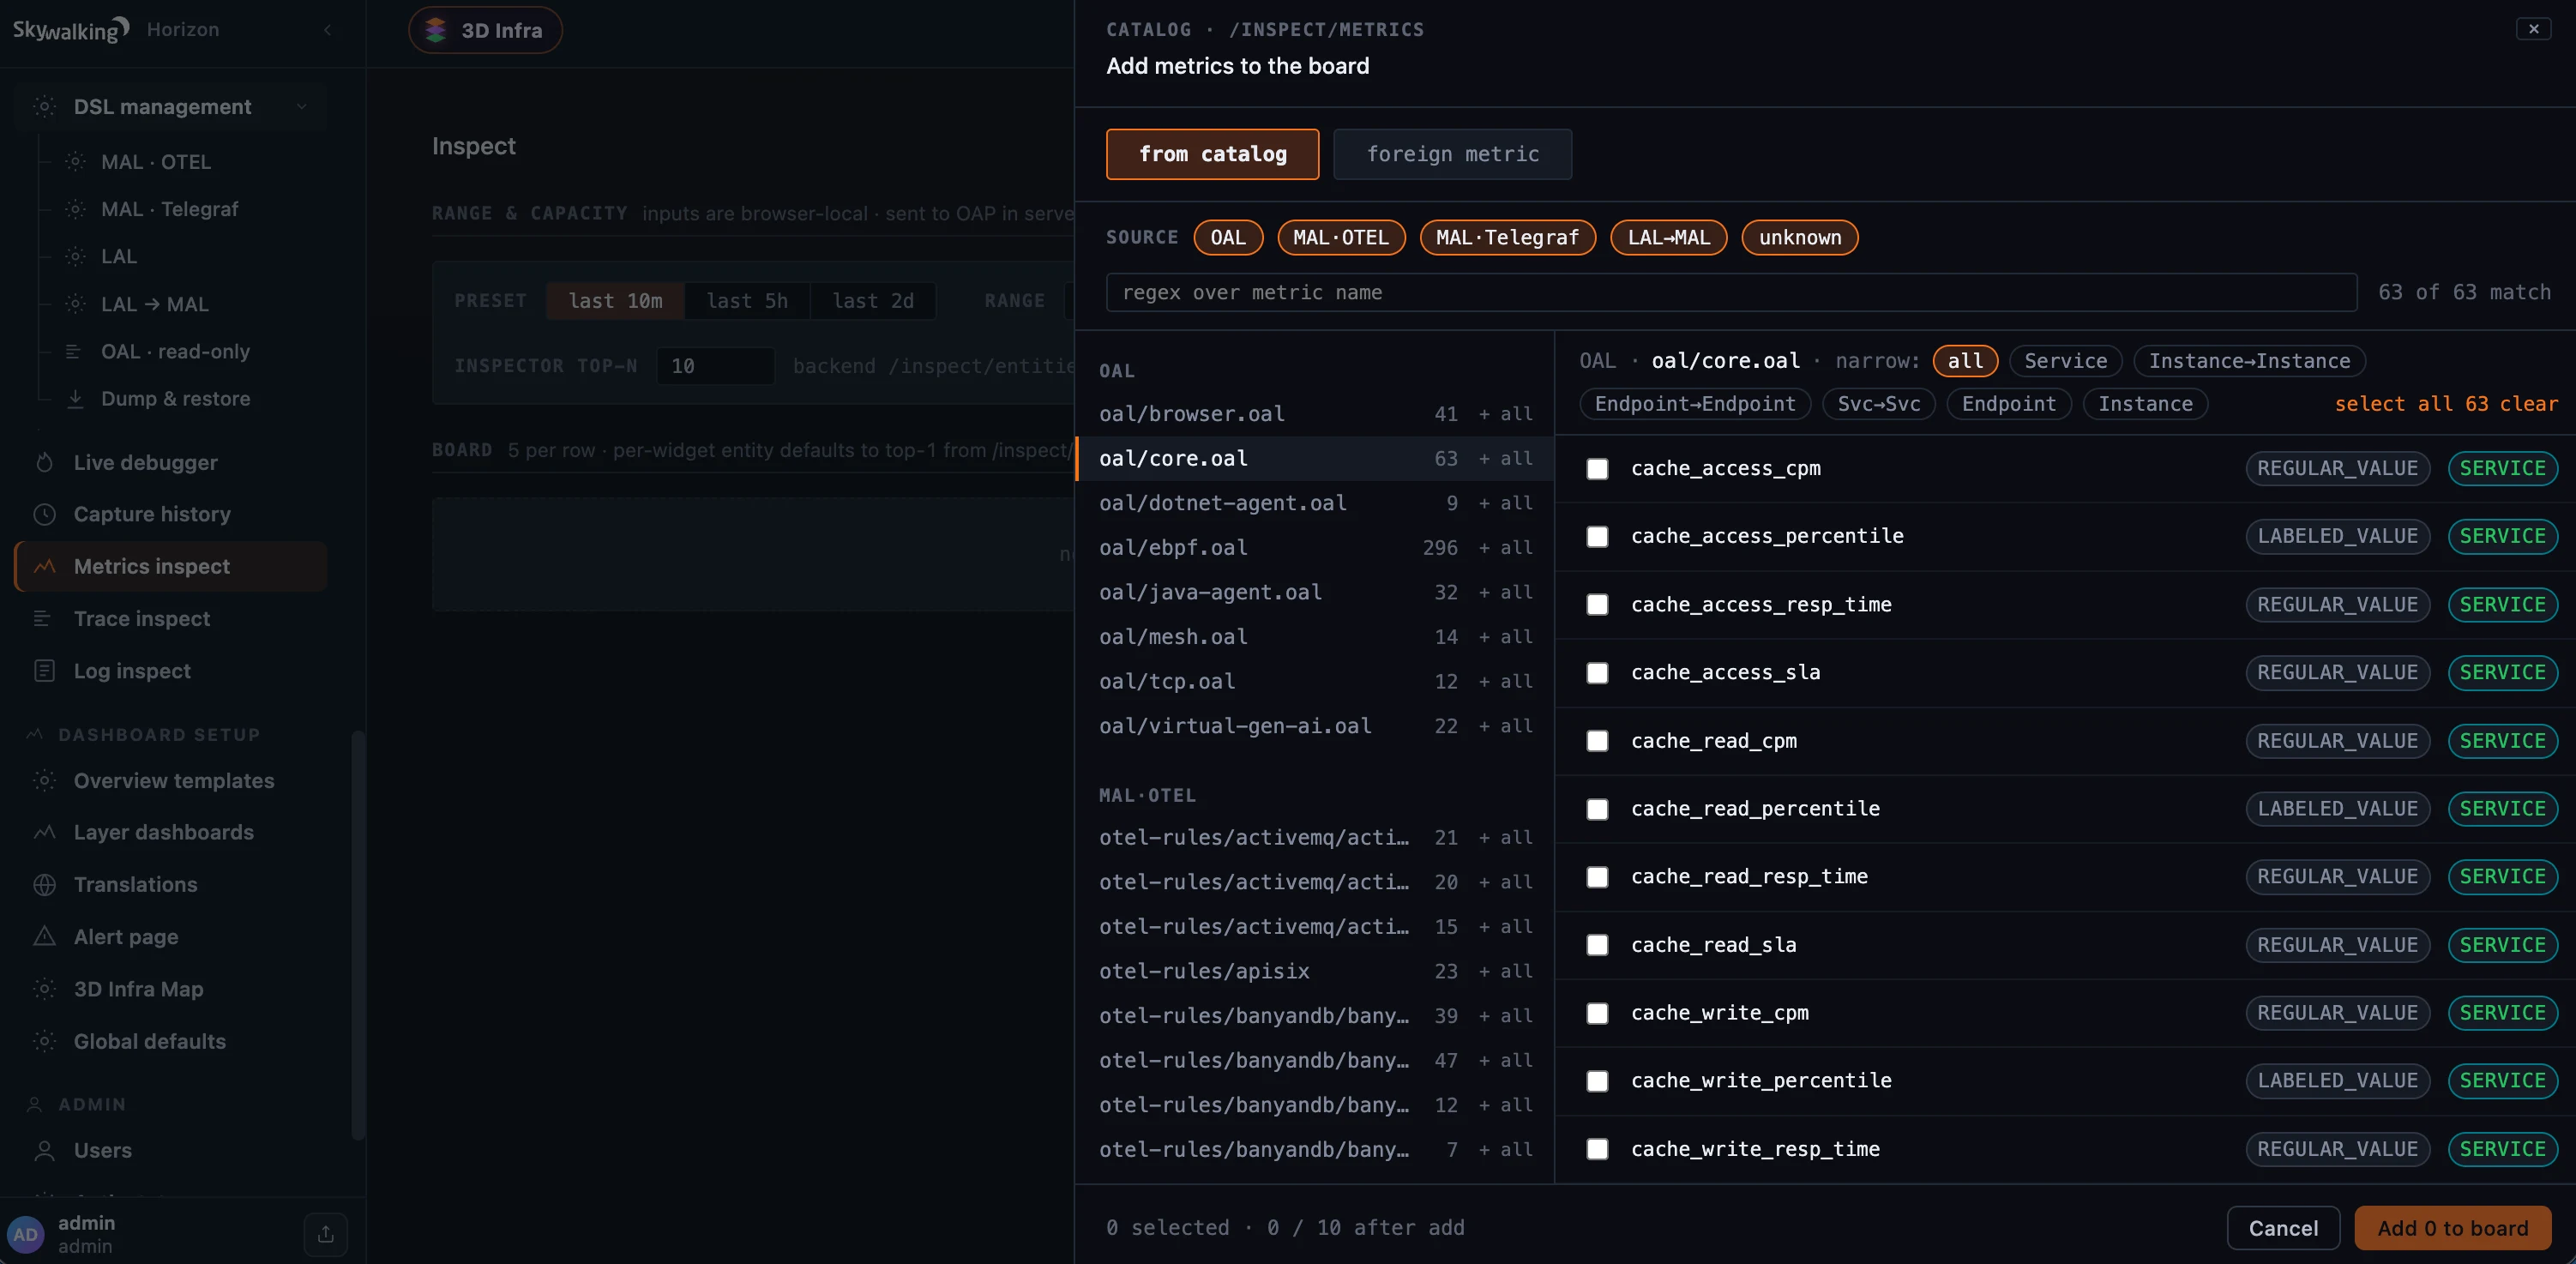
Task: Narrow metrics to Instance scope
Action: (2145, 403)
